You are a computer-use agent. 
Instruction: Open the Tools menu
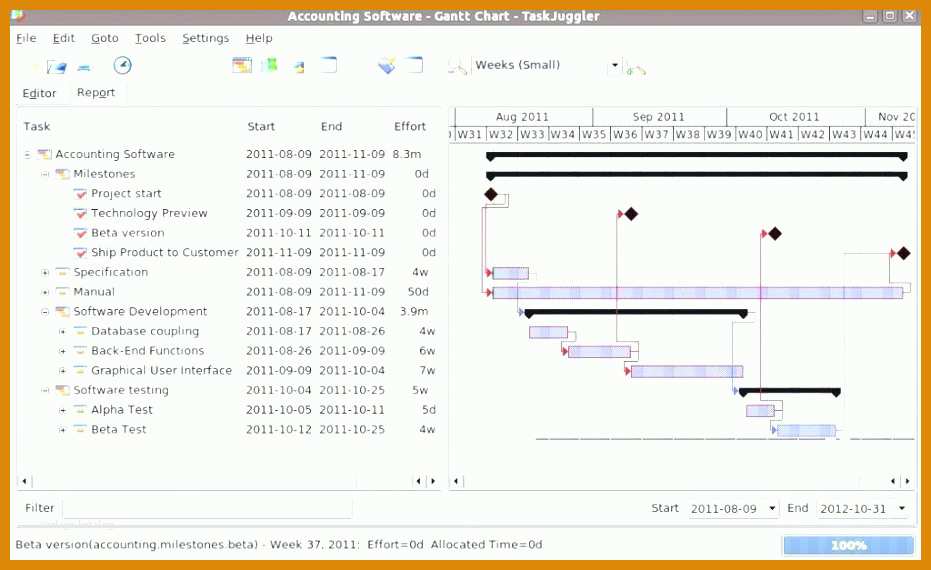pyautogui.click(x=150, y=38)
